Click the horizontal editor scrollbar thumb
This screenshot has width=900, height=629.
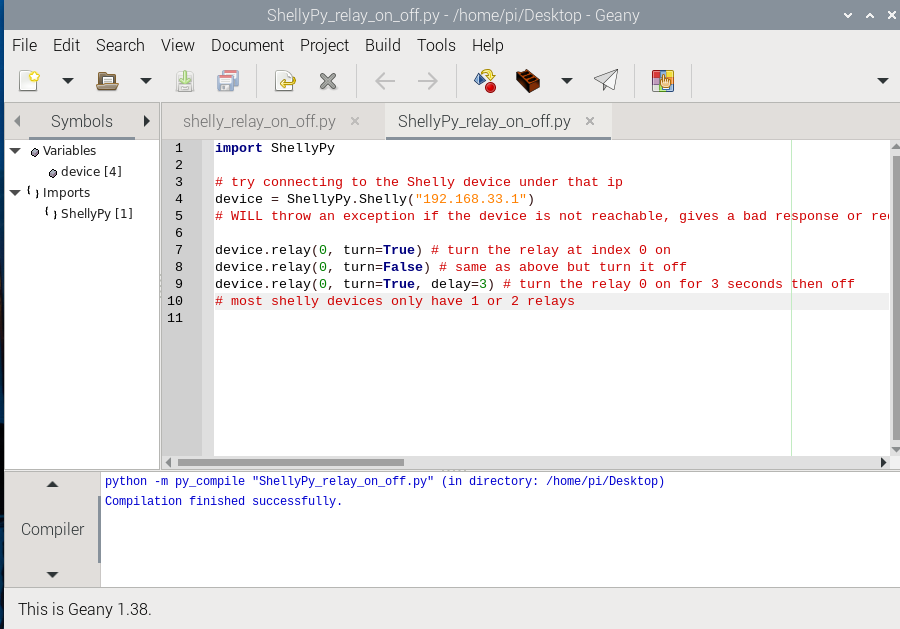tap(290, 463)
